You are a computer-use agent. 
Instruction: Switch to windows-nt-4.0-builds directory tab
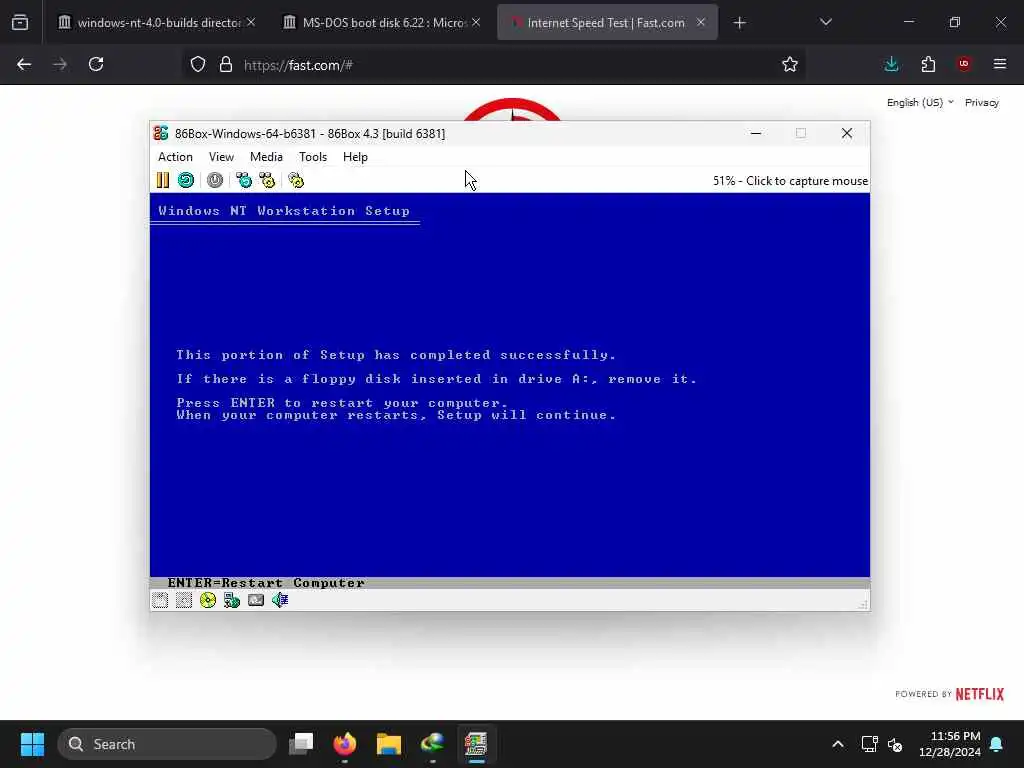pyautogui.click(x=157, y=23)
